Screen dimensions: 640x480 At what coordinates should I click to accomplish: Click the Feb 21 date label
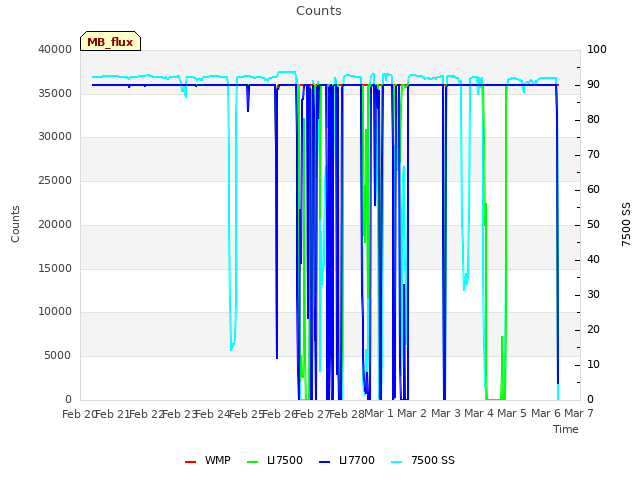[112, 414]
